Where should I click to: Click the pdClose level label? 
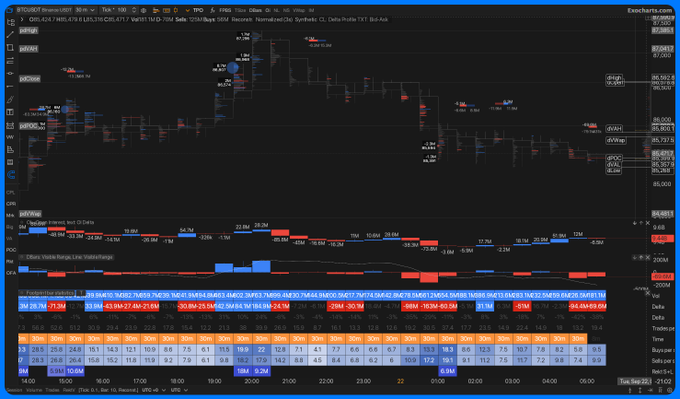[x=29, y=79]
